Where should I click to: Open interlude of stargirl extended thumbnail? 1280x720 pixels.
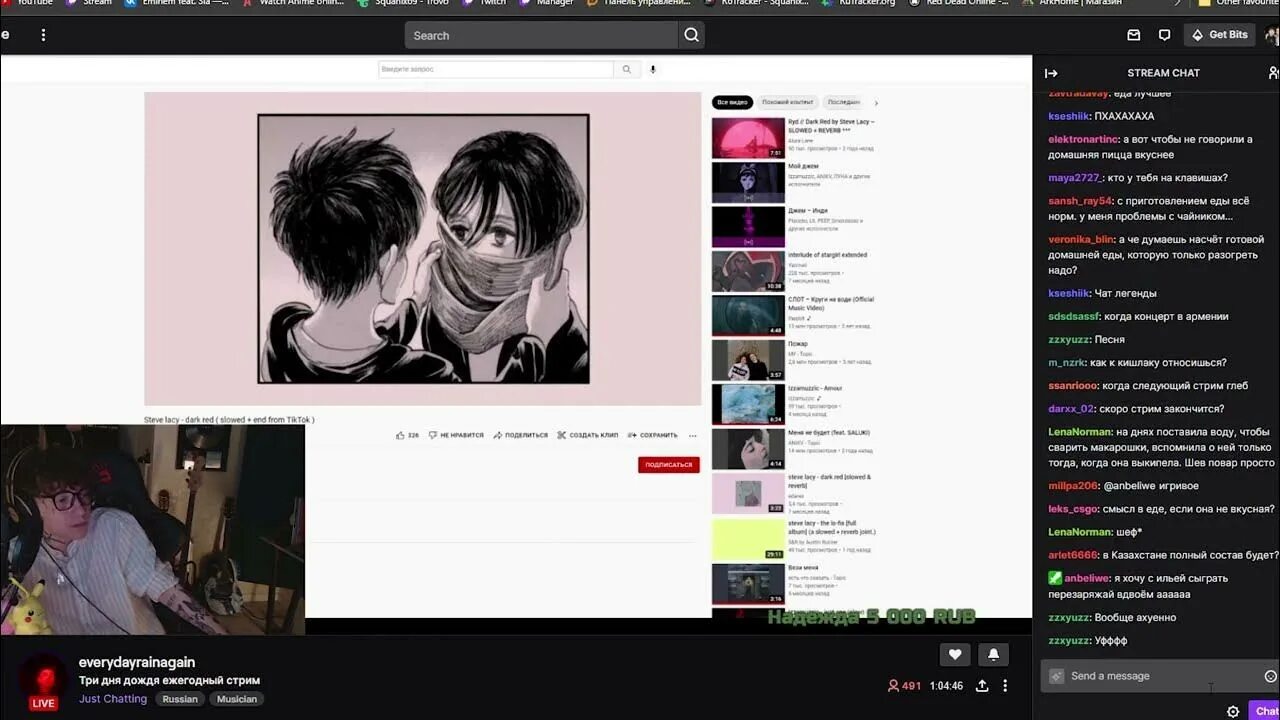click(748, 271)
